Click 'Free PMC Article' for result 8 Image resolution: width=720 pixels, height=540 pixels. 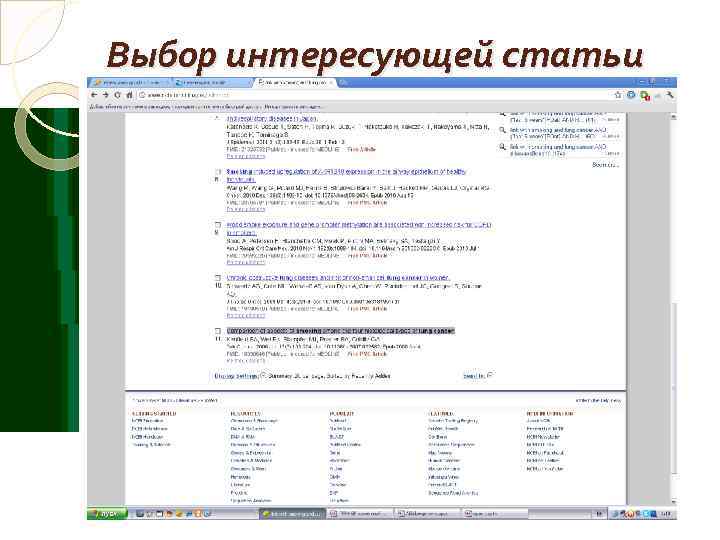pos(367,202)
